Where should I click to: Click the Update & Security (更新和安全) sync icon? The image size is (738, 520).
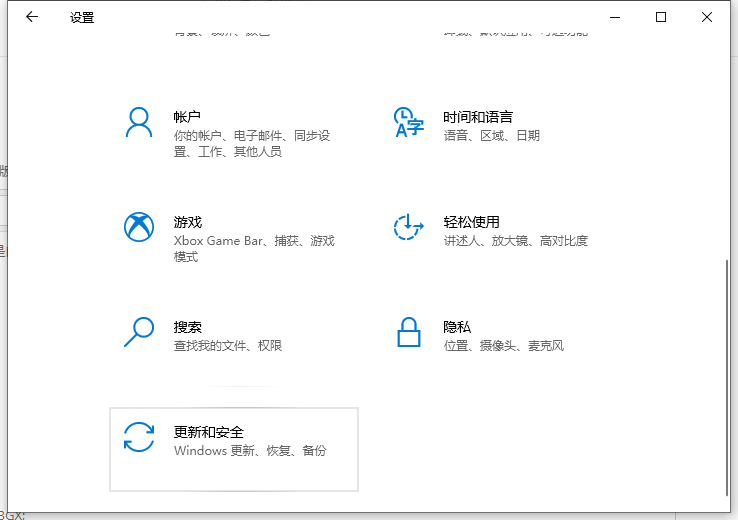[x=138, y=437]
